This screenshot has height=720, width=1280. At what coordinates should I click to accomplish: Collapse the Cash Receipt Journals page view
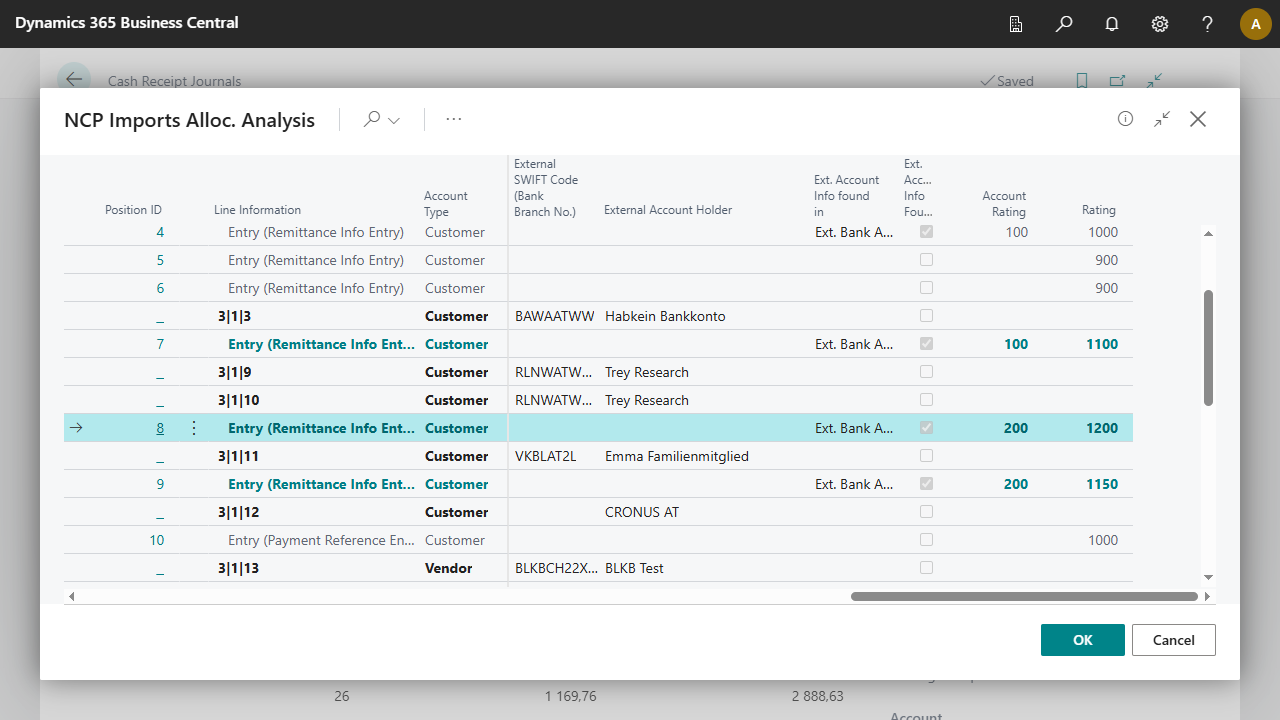1155,81
